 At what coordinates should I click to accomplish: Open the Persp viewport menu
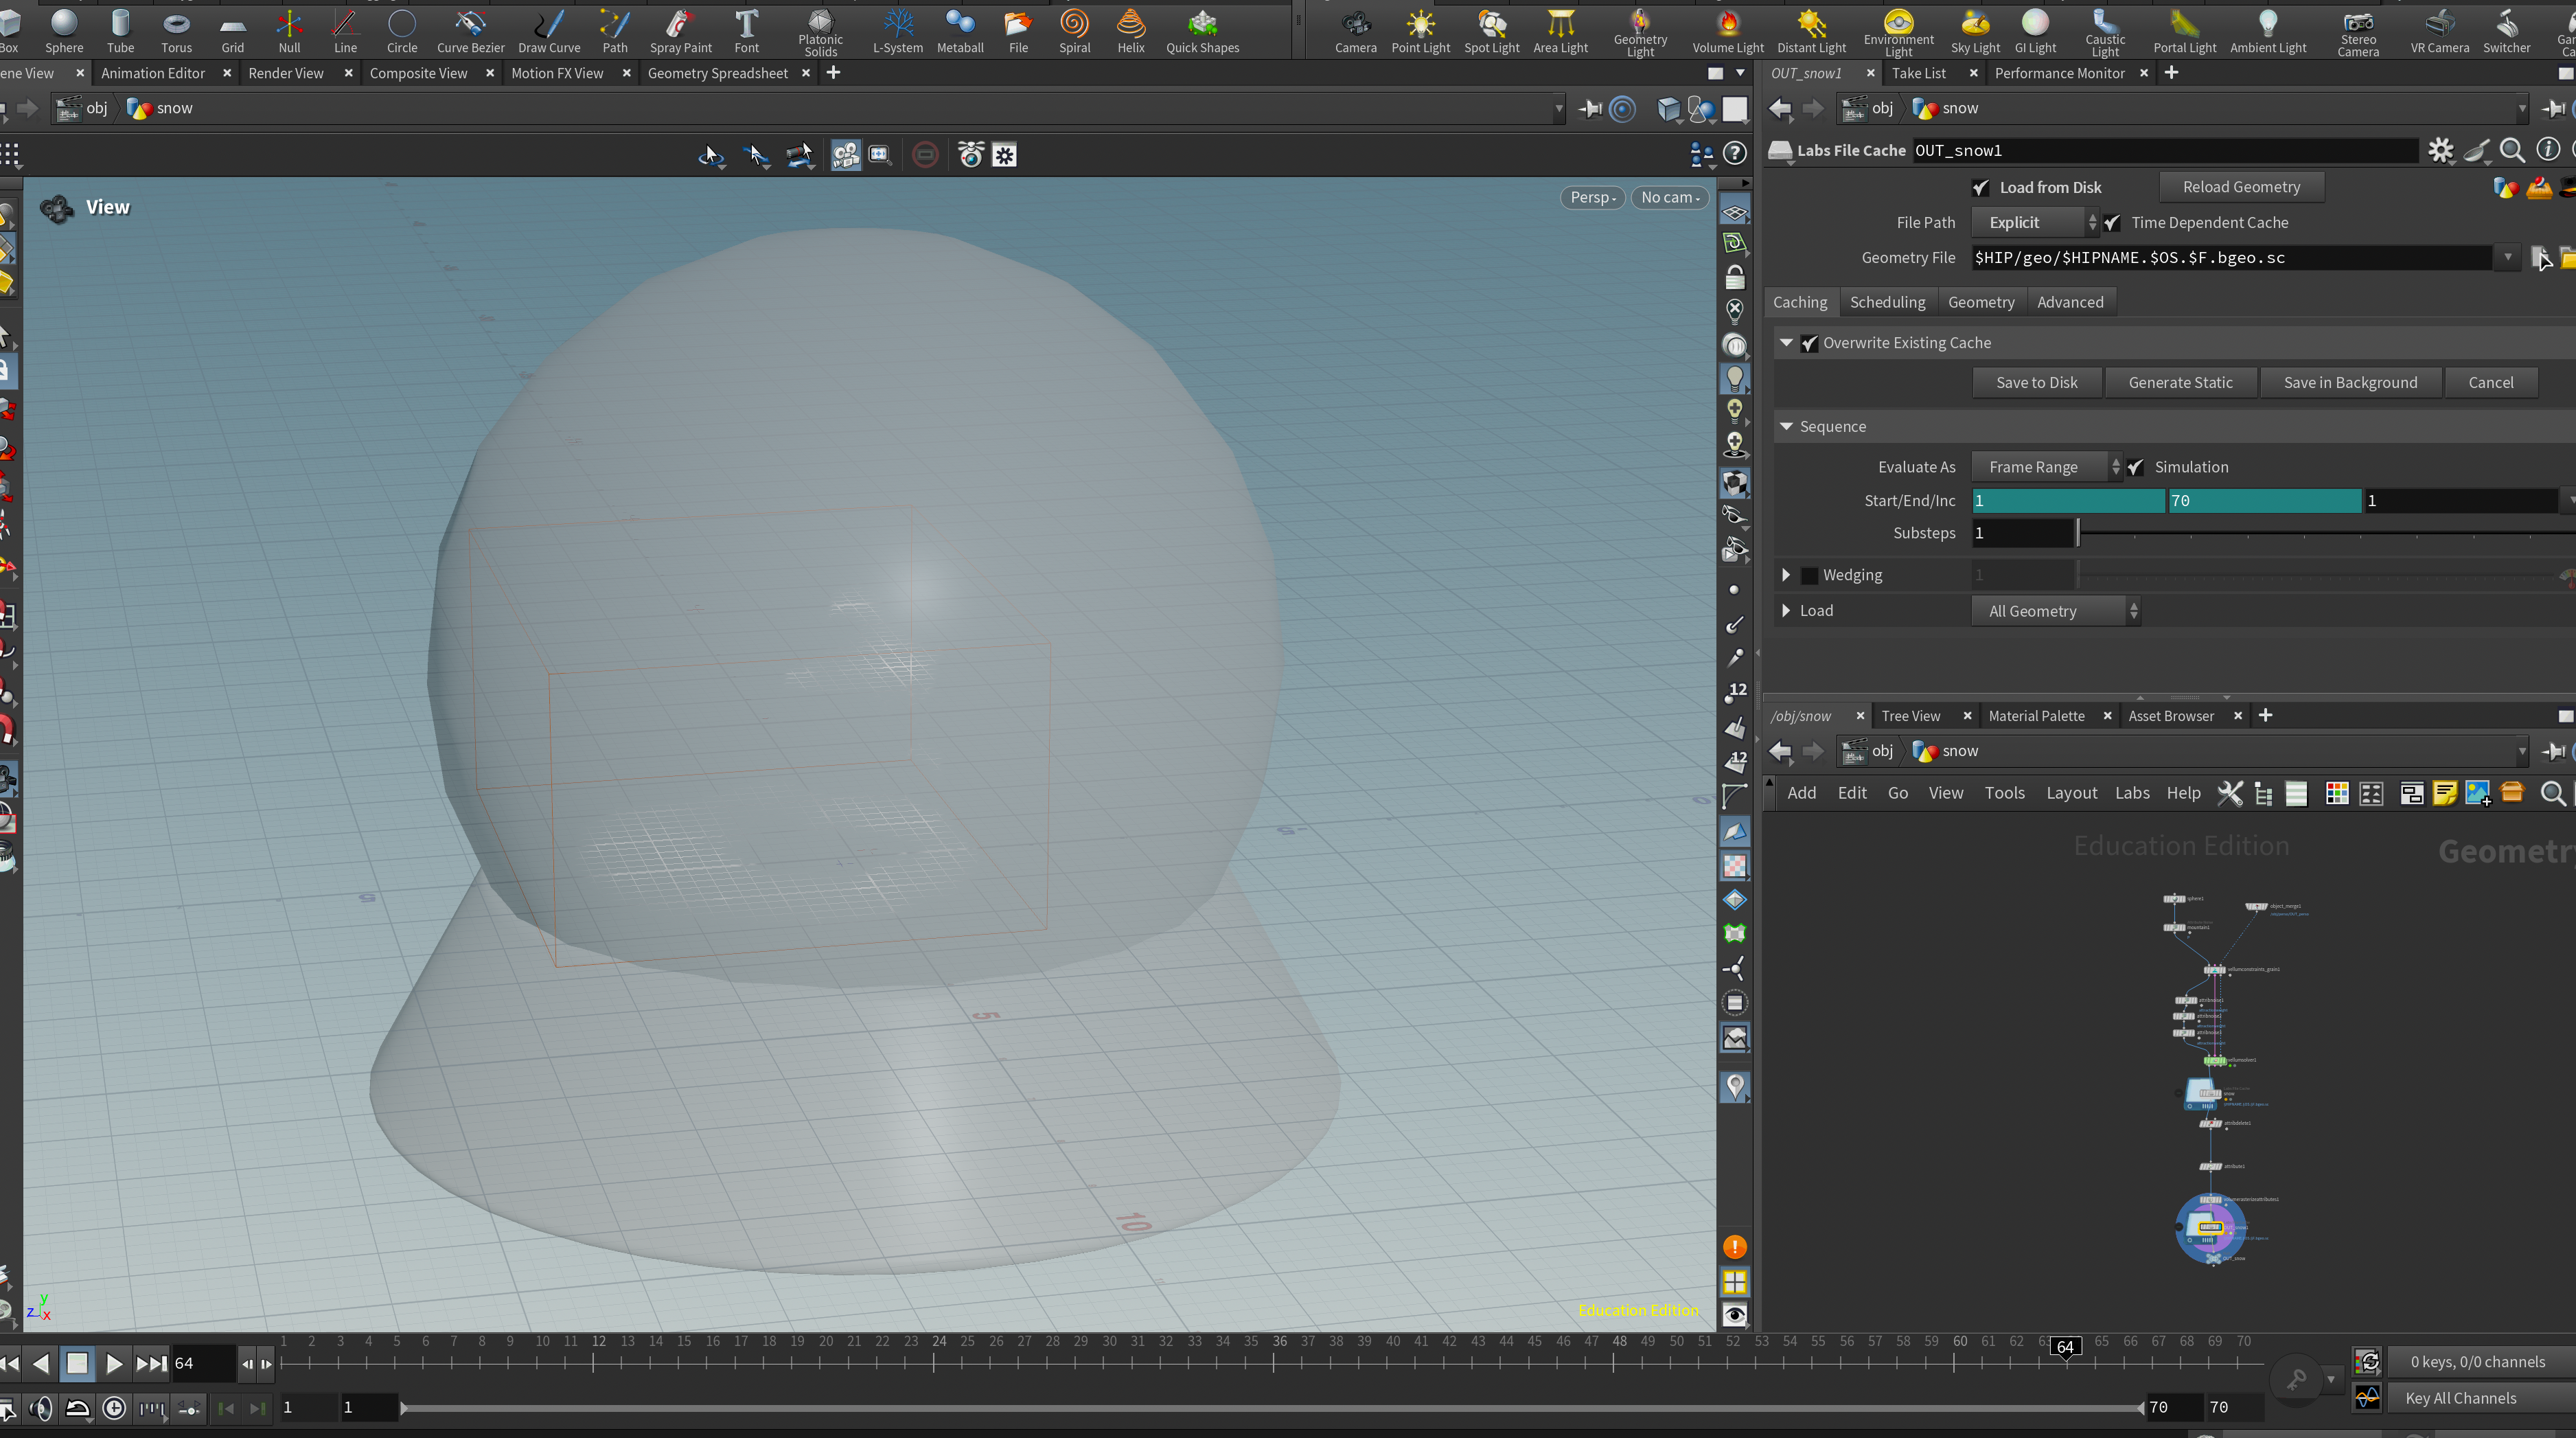click(x=1592, y=197)
